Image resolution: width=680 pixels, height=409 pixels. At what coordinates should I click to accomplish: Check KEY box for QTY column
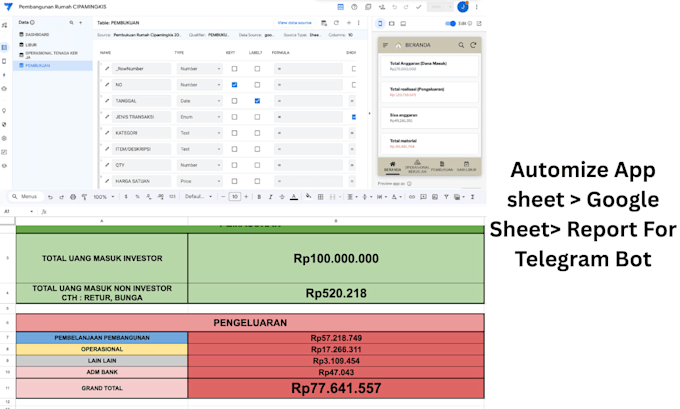pos(234,165)
